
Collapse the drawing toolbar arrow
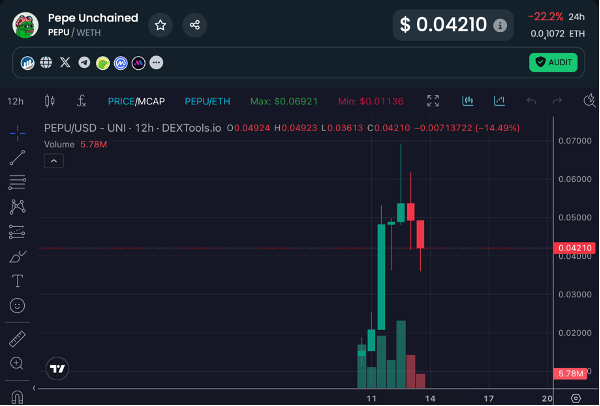coord(34,388)
